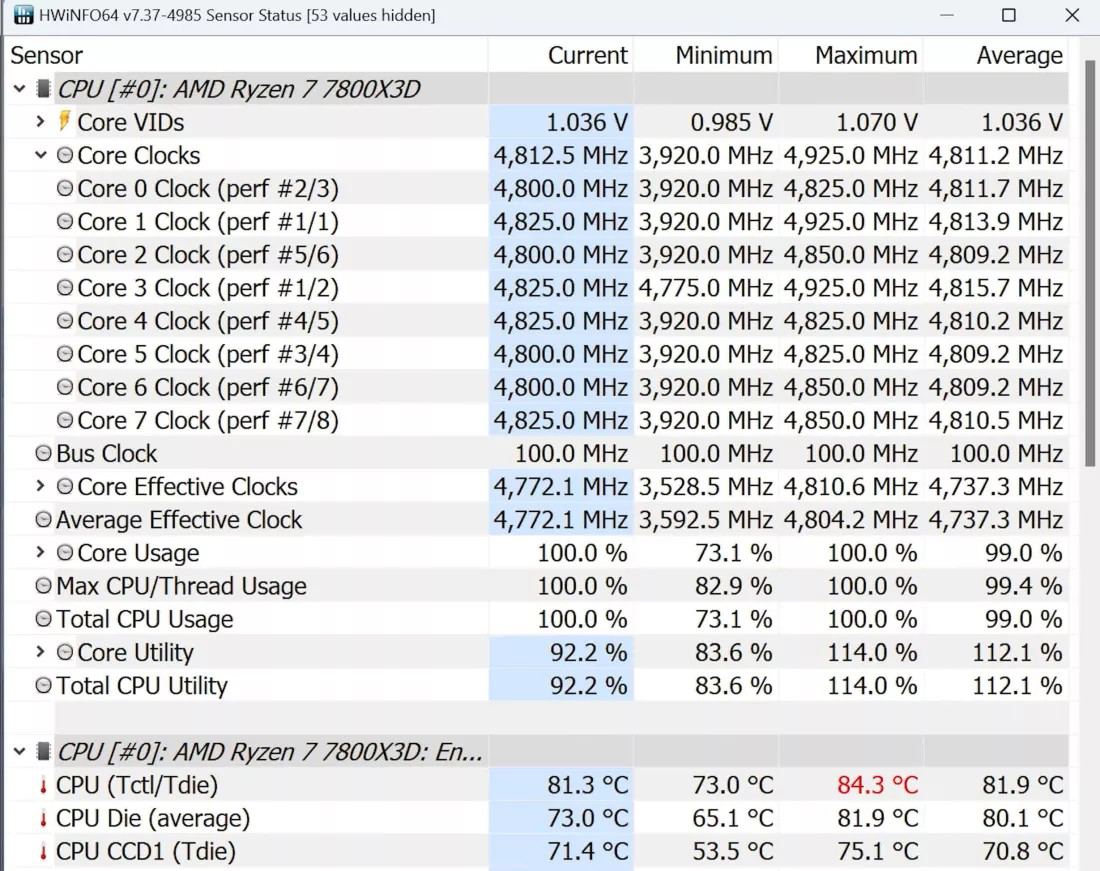Click the clock icon next to Bus Clock
Image resolution: width=1100 pixels, height=871 pixels.
point(42,453)
